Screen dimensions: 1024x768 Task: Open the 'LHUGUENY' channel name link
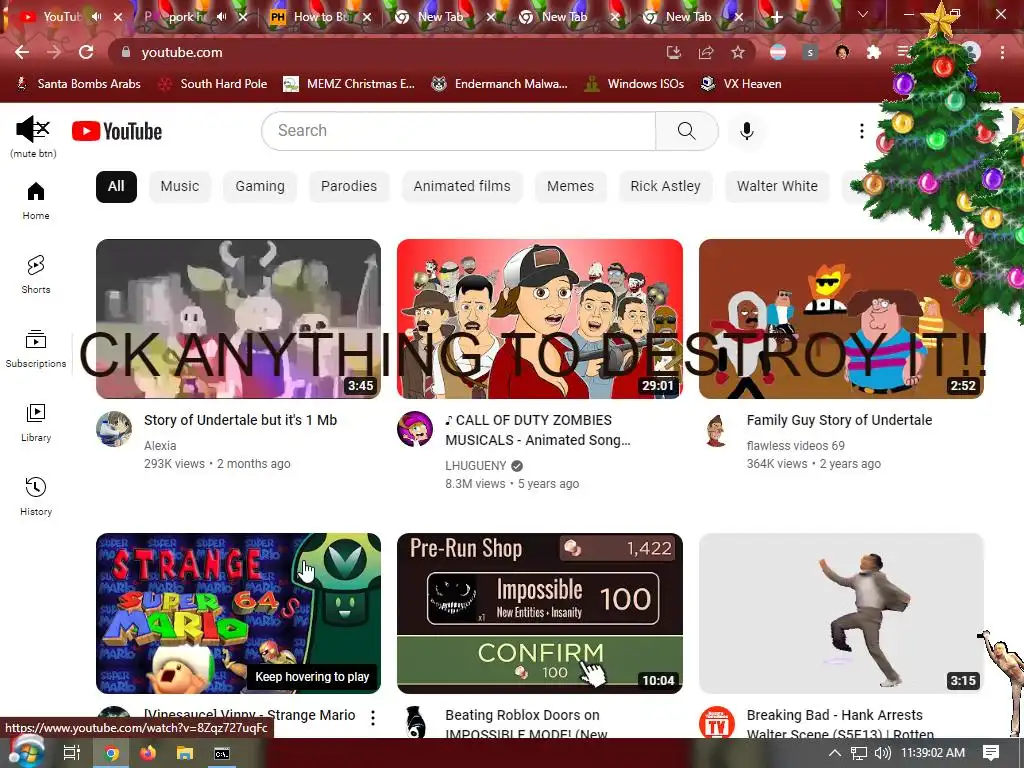pyautogui.click(x=475, y=466)
